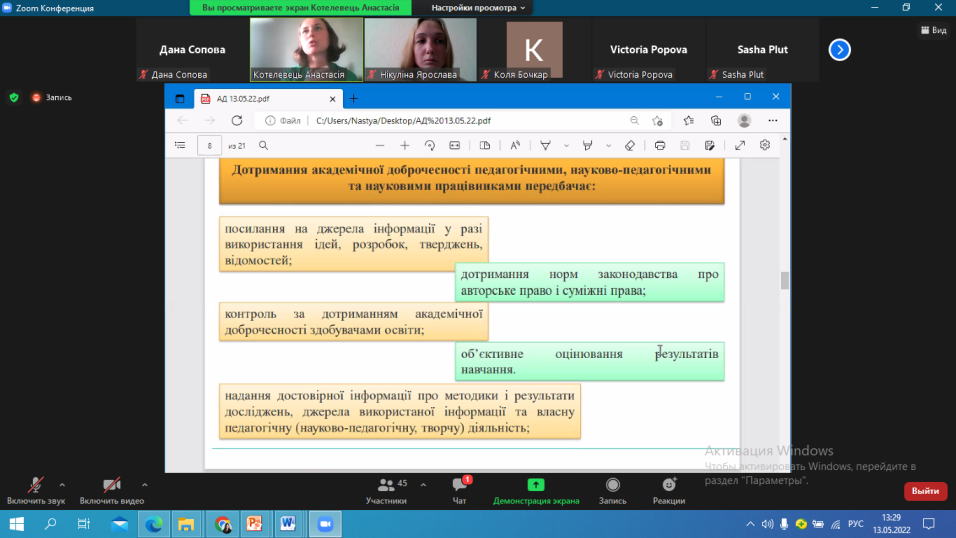
Task: Expand audio options arrow next to microphone
Action: click(62, 483)
